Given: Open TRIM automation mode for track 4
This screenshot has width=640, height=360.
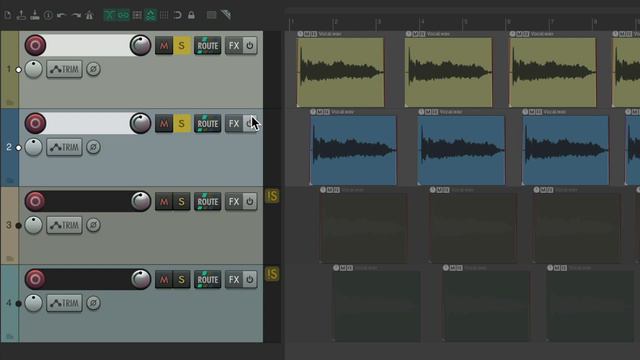Looking at the screenshot, I should click(x=64, y=303).
